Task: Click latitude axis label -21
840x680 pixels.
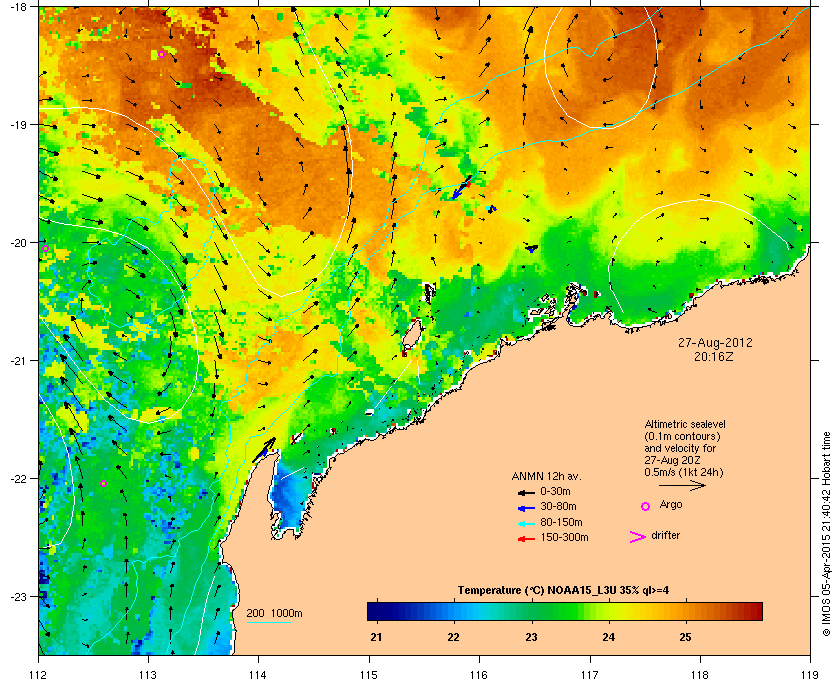Action: (18, 360)
